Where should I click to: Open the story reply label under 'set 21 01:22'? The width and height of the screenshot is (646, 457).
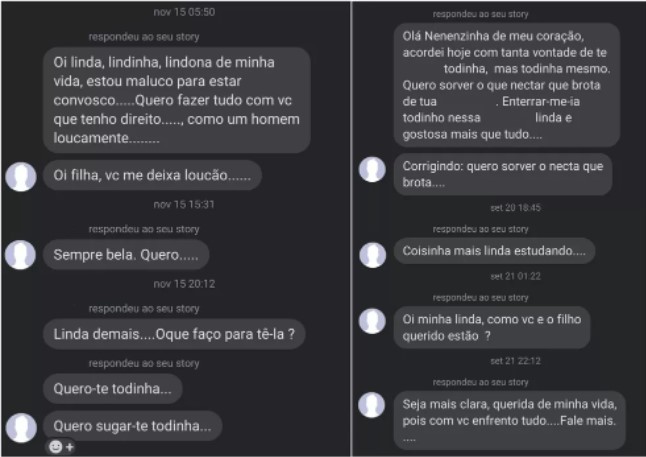480,298
